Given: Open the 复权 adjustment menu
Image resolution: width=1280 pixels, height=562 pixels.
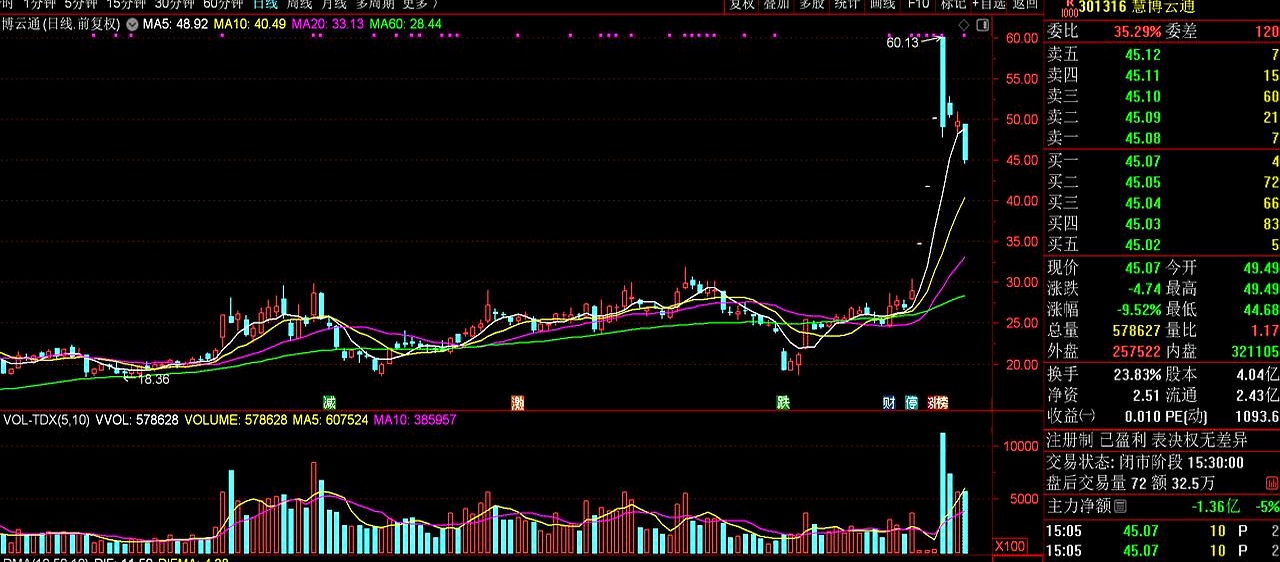Looking at the screenshot, I should coord(742,4).
